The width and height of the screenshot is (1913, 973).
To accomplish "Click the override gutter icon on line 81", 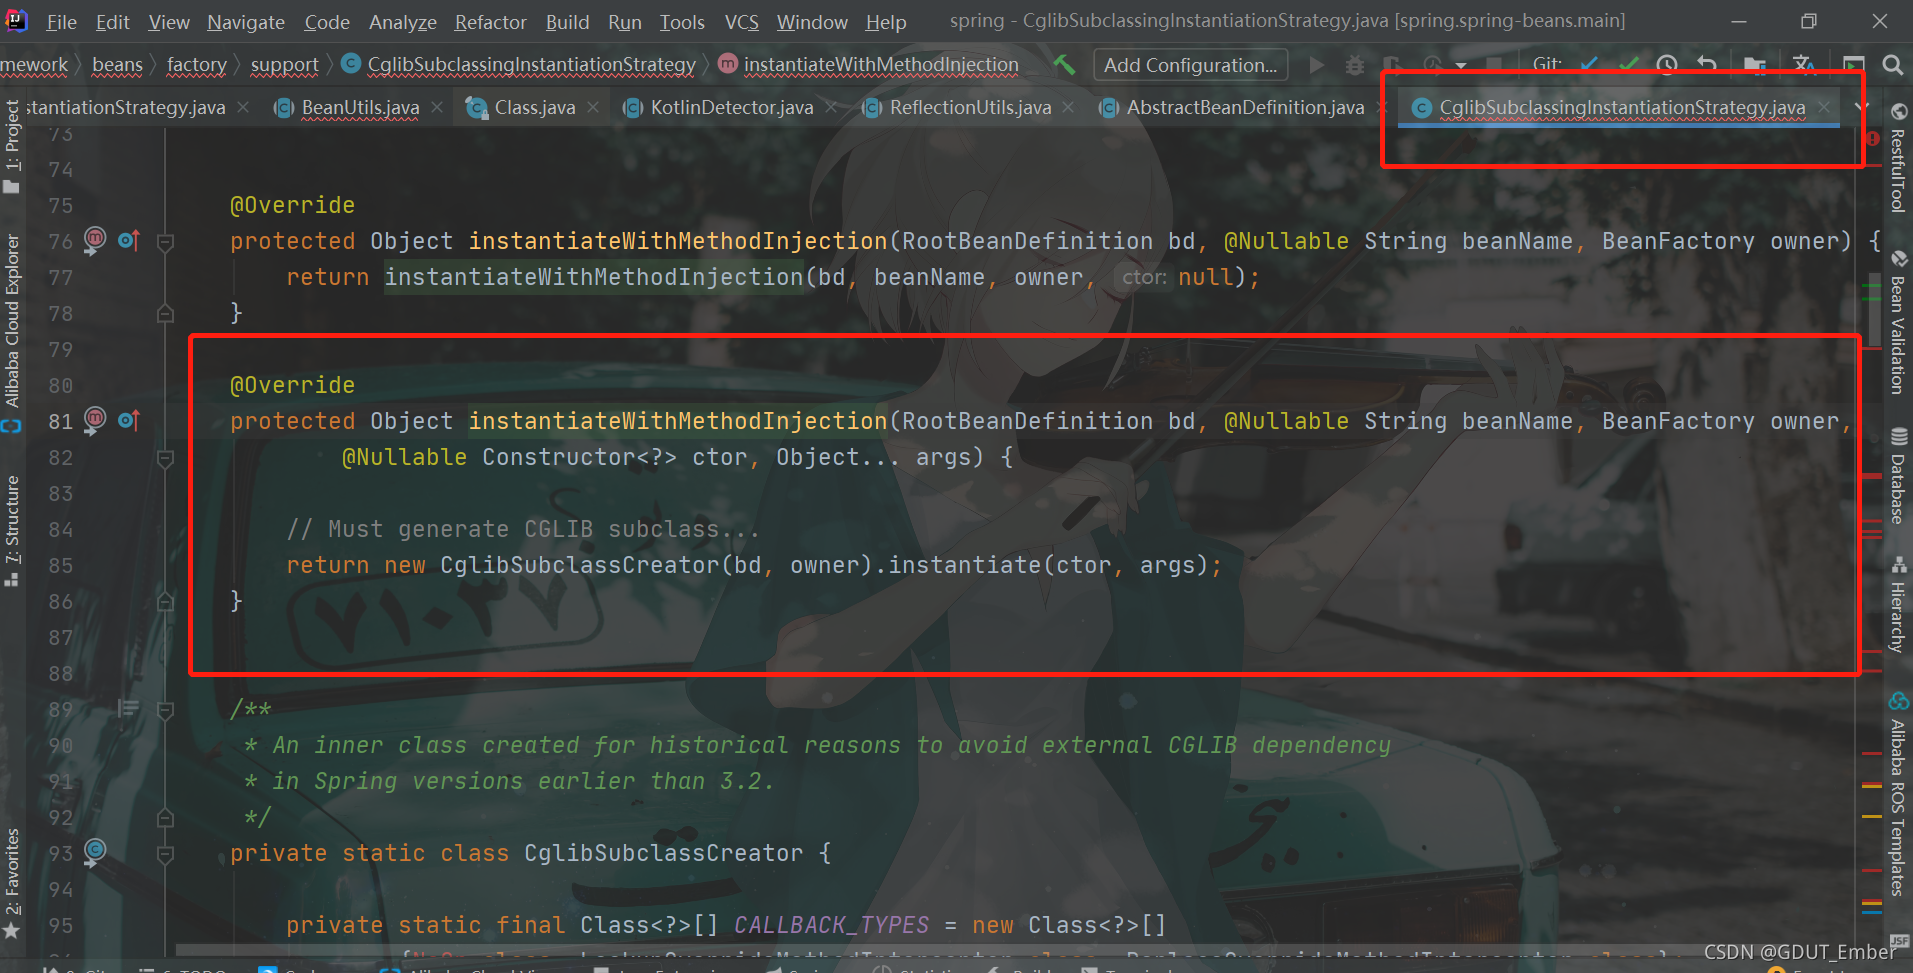I will click(129, 420).
